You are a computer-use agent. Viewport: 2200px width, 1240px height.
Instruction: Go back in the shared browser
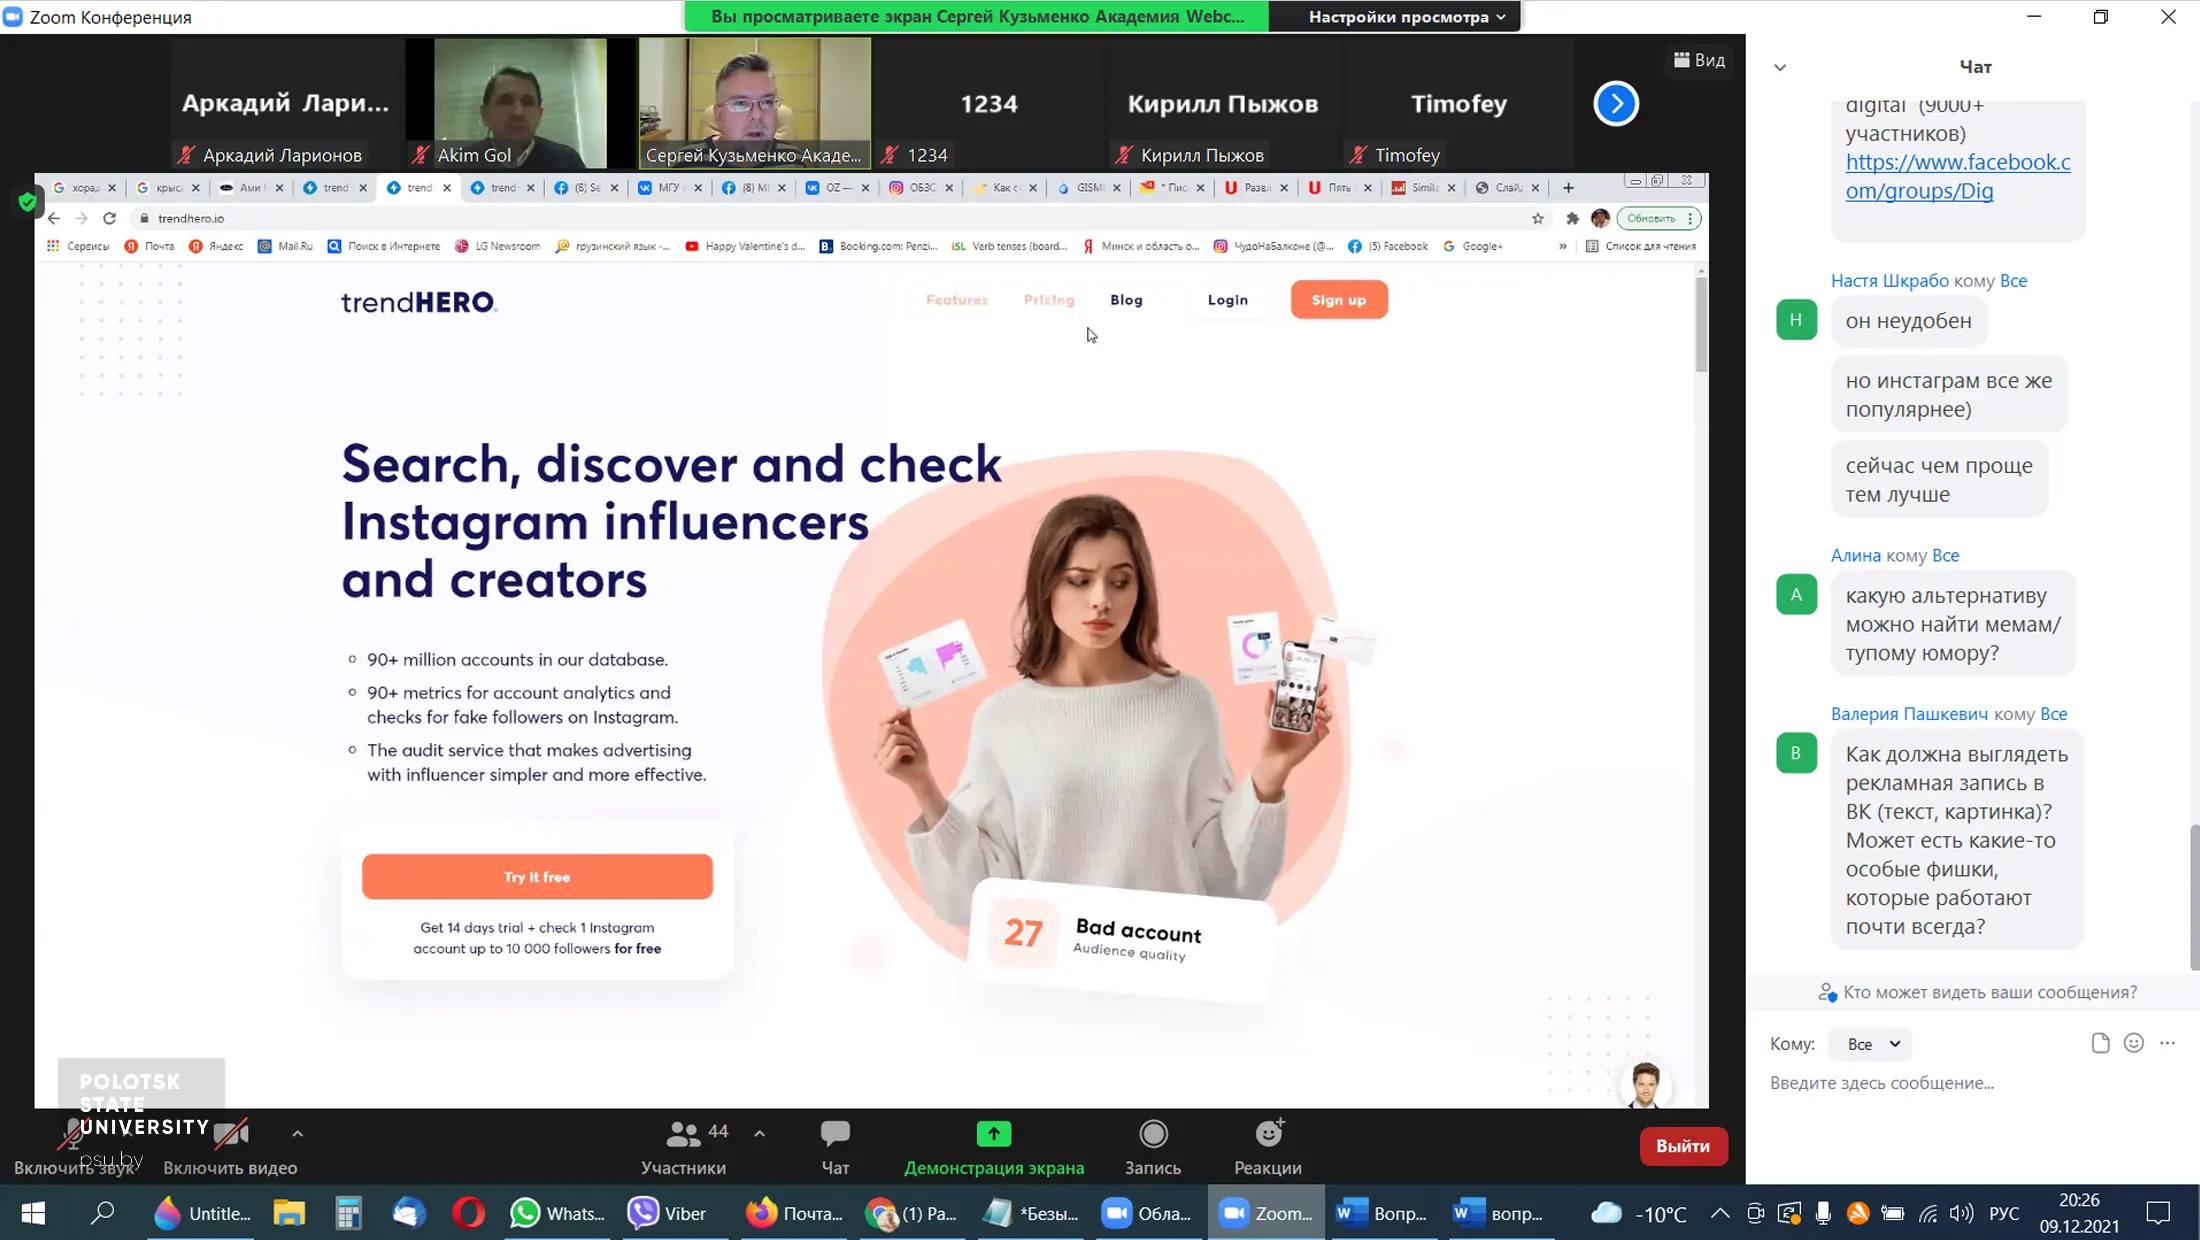pyautogui.click(x=54, y=218)
